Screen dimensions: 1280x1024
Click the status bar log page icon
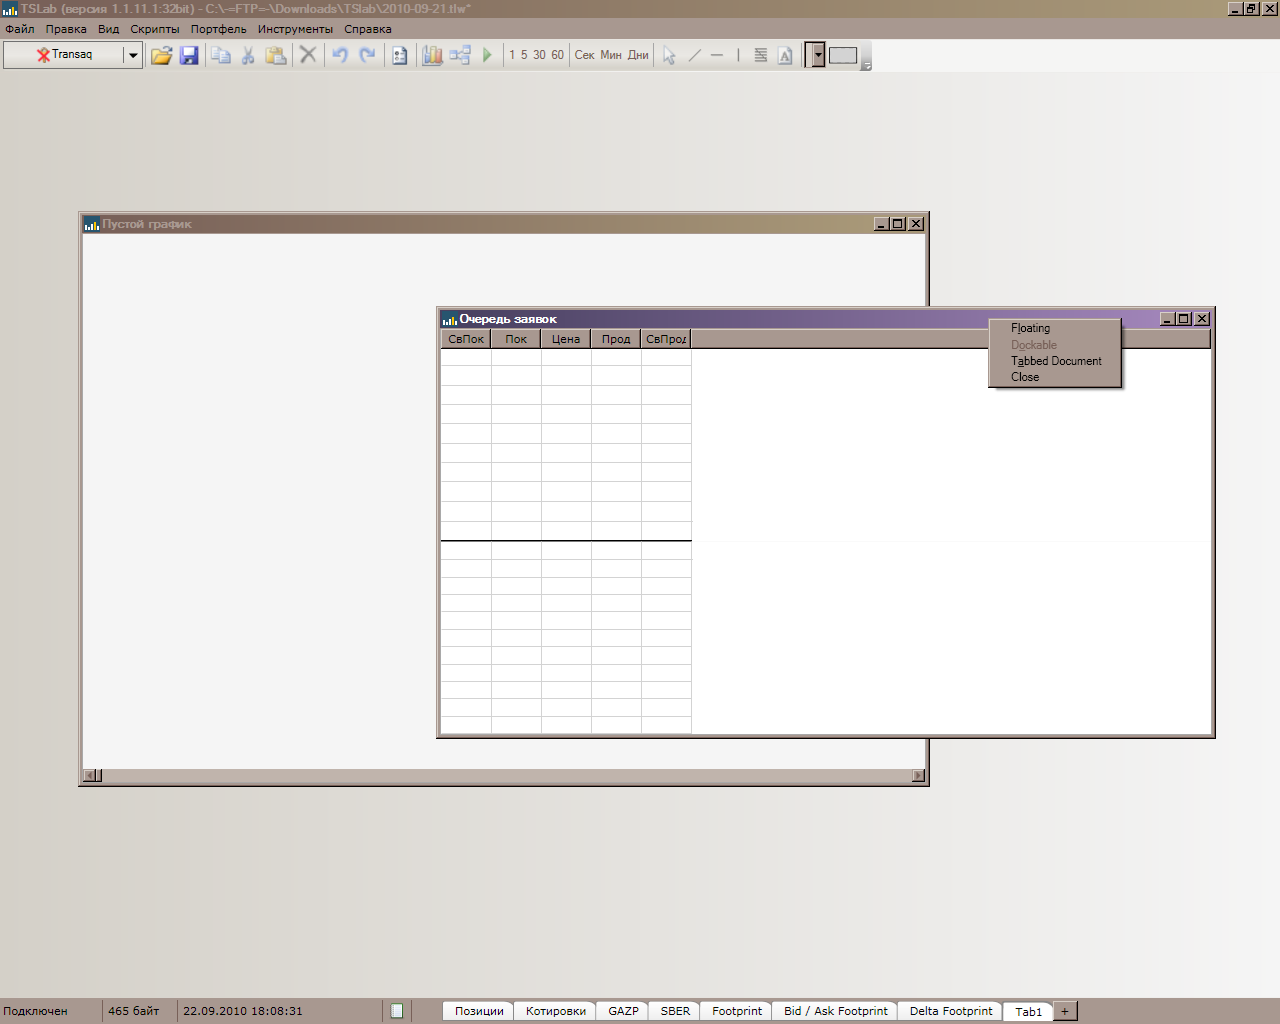click(x=397, y=1011)
